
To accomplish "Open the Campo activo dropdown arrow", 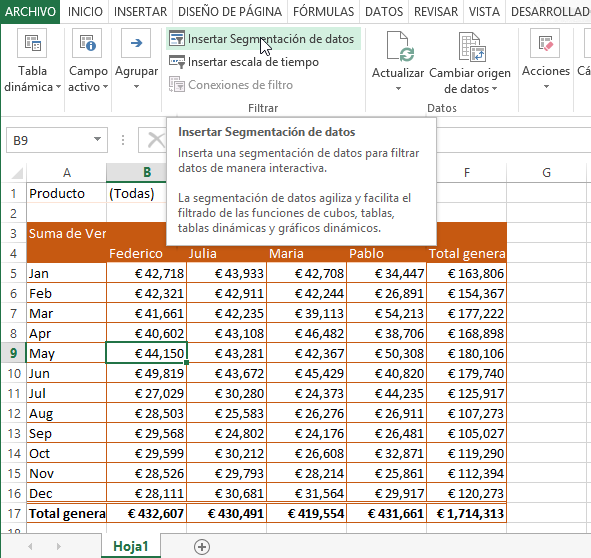I will point(106,87).
